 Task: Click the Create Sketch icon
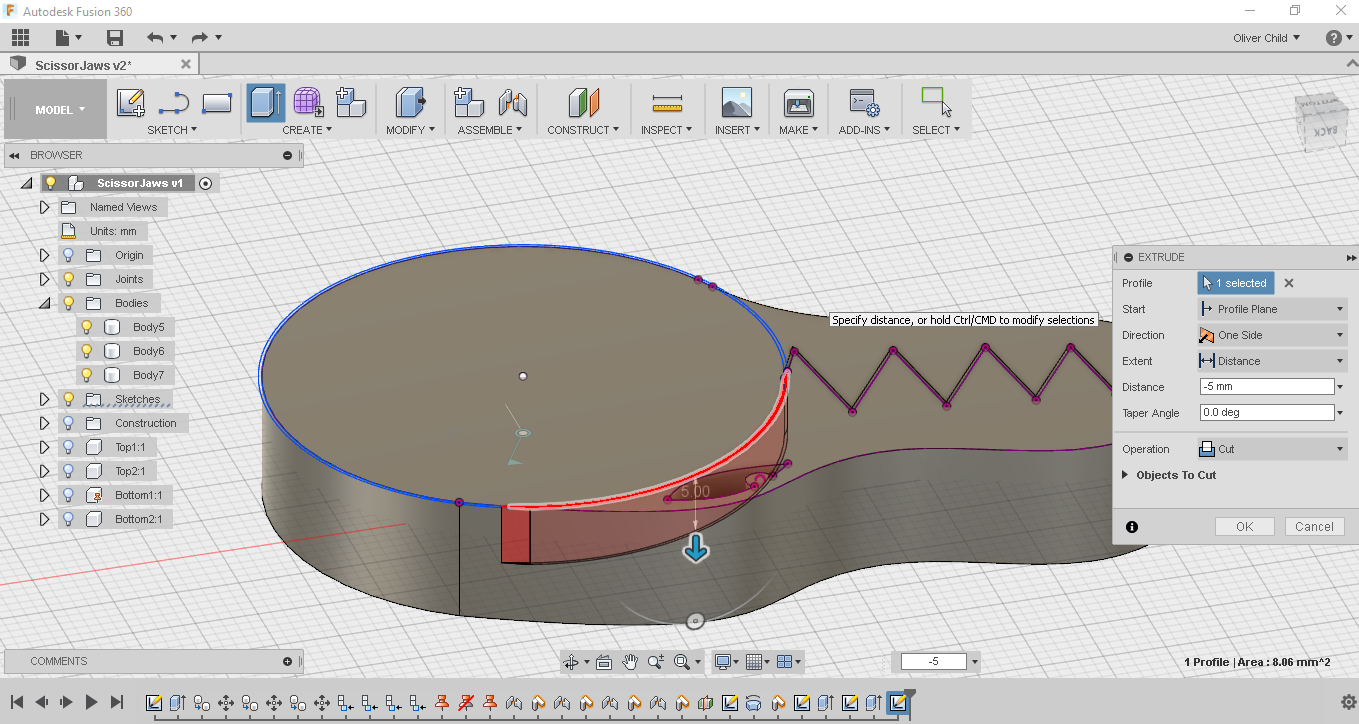coord(131,103)
